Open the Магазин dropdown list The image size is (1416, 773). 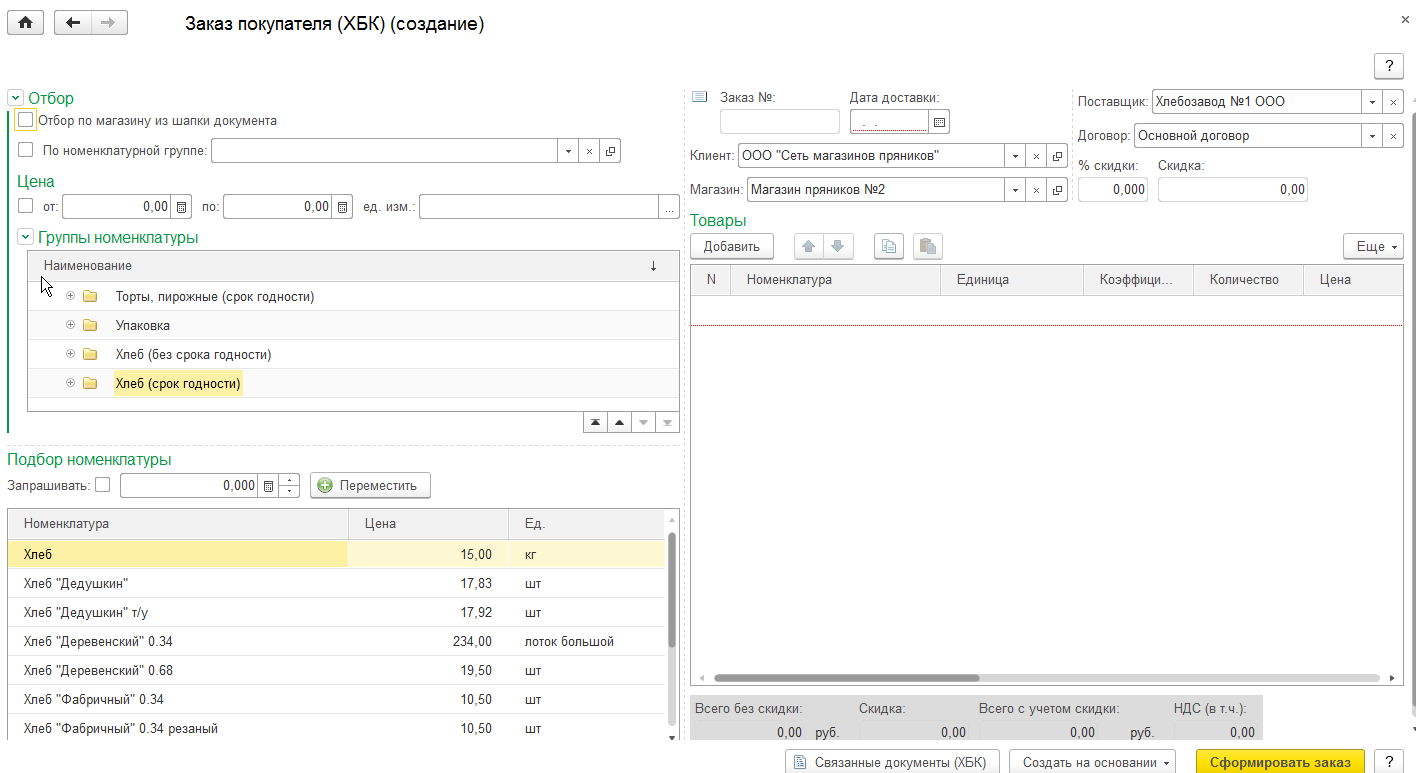(1015, 190)
